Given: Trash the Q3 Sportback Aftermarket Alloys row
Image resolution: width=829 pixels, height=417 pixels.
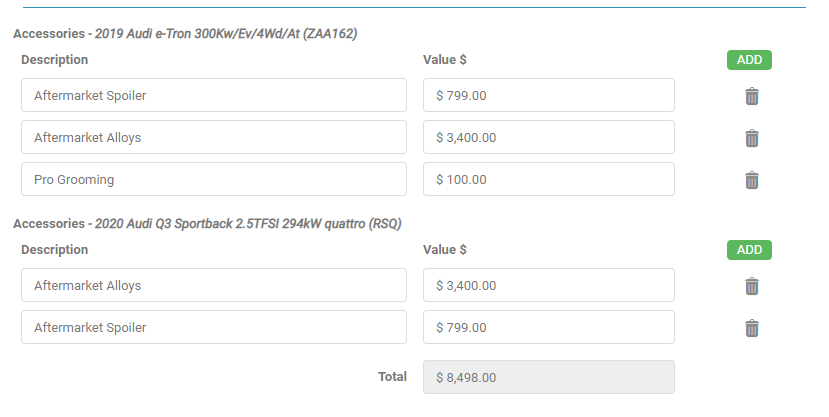Looking at the screenshot, I should coord(752,286).
